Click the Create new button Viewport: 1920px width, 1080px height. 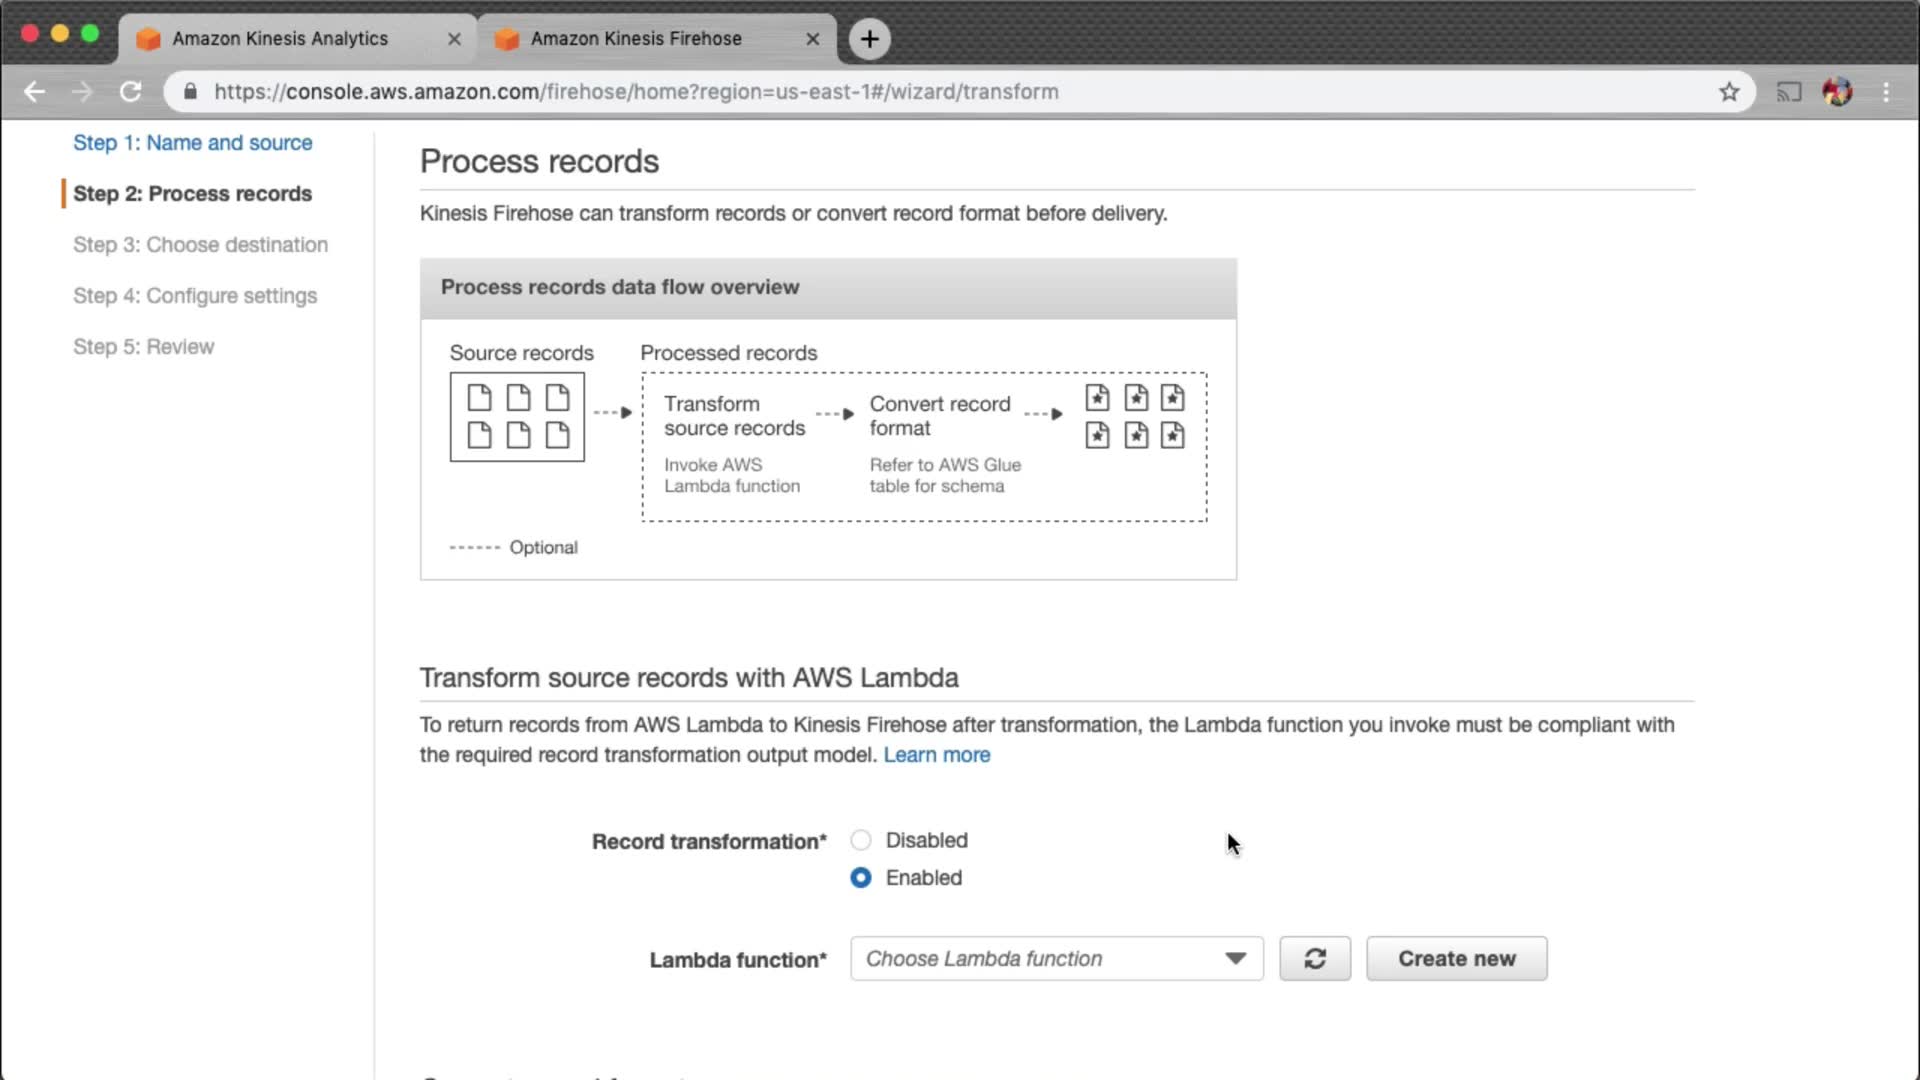pyautogui.click(x=1456, y=958)
